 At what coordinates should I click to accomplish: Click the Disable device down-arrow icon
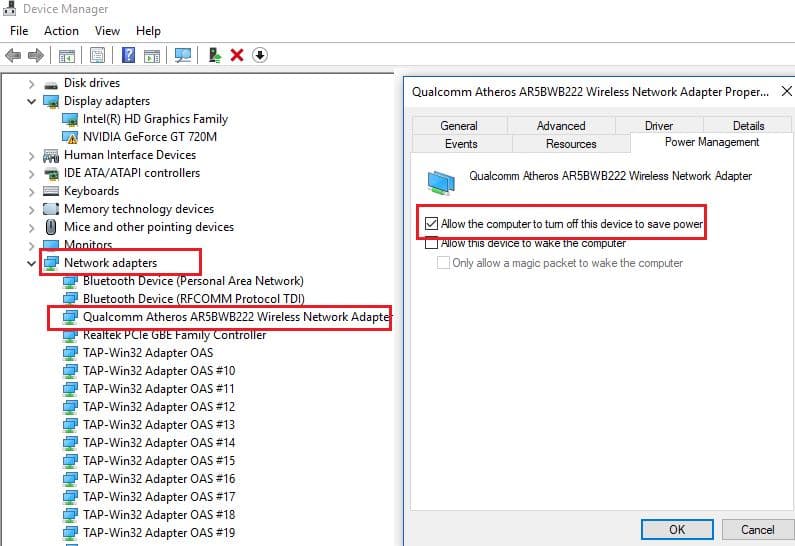(x=260, y=55)
